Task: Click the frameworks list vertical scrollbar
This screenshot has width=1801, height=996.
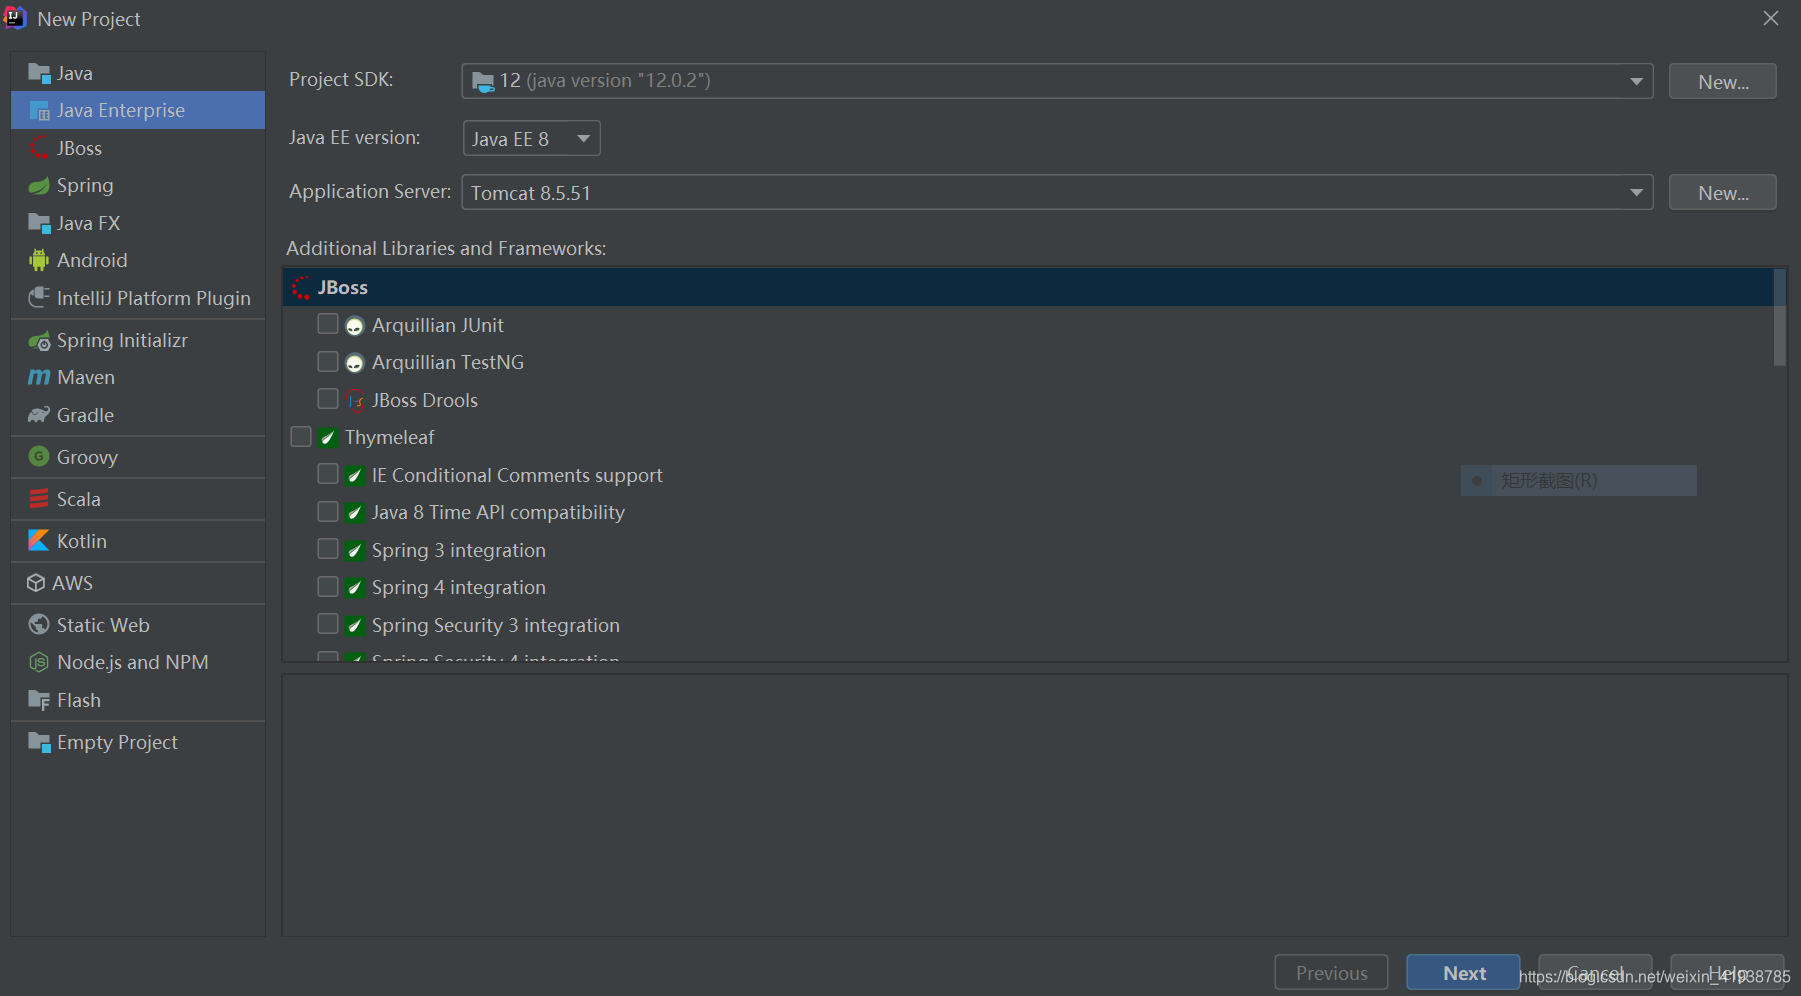Action: pos(1779,318)
